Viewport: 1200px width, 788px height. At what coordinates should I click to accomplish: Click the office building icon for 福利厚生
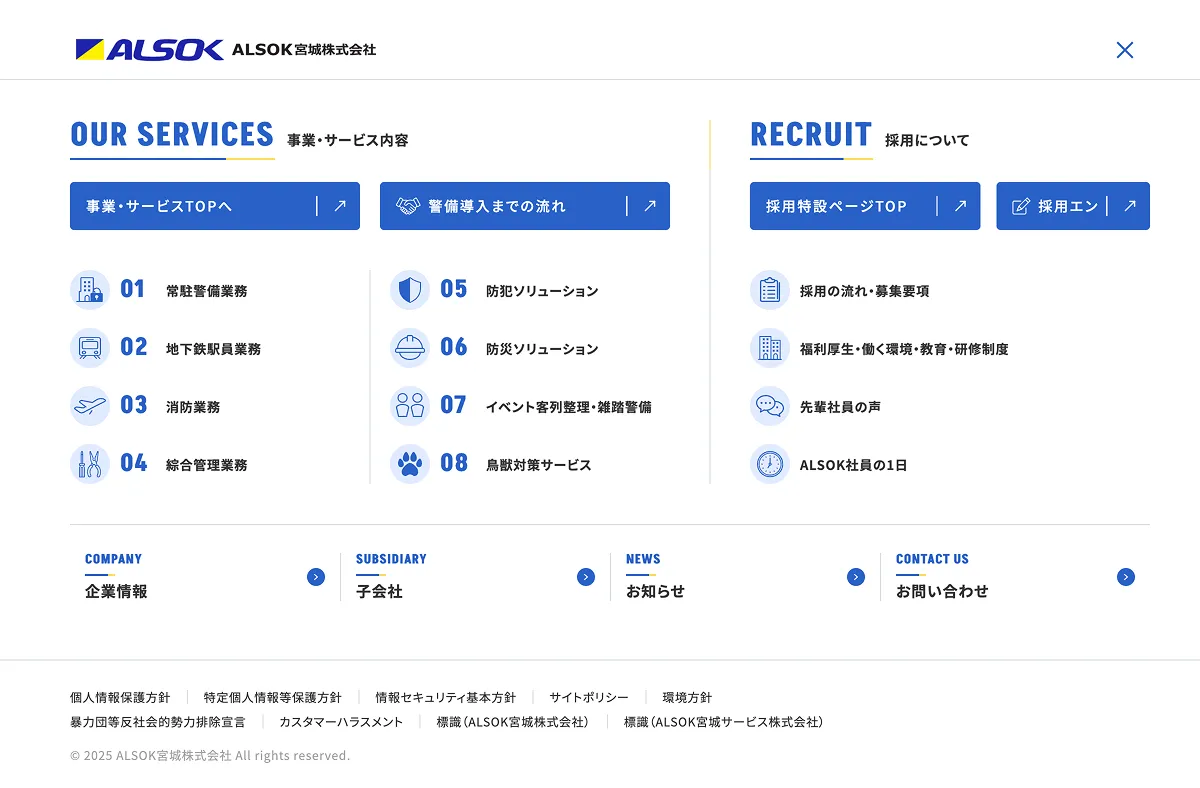click(x=770, y=348)
